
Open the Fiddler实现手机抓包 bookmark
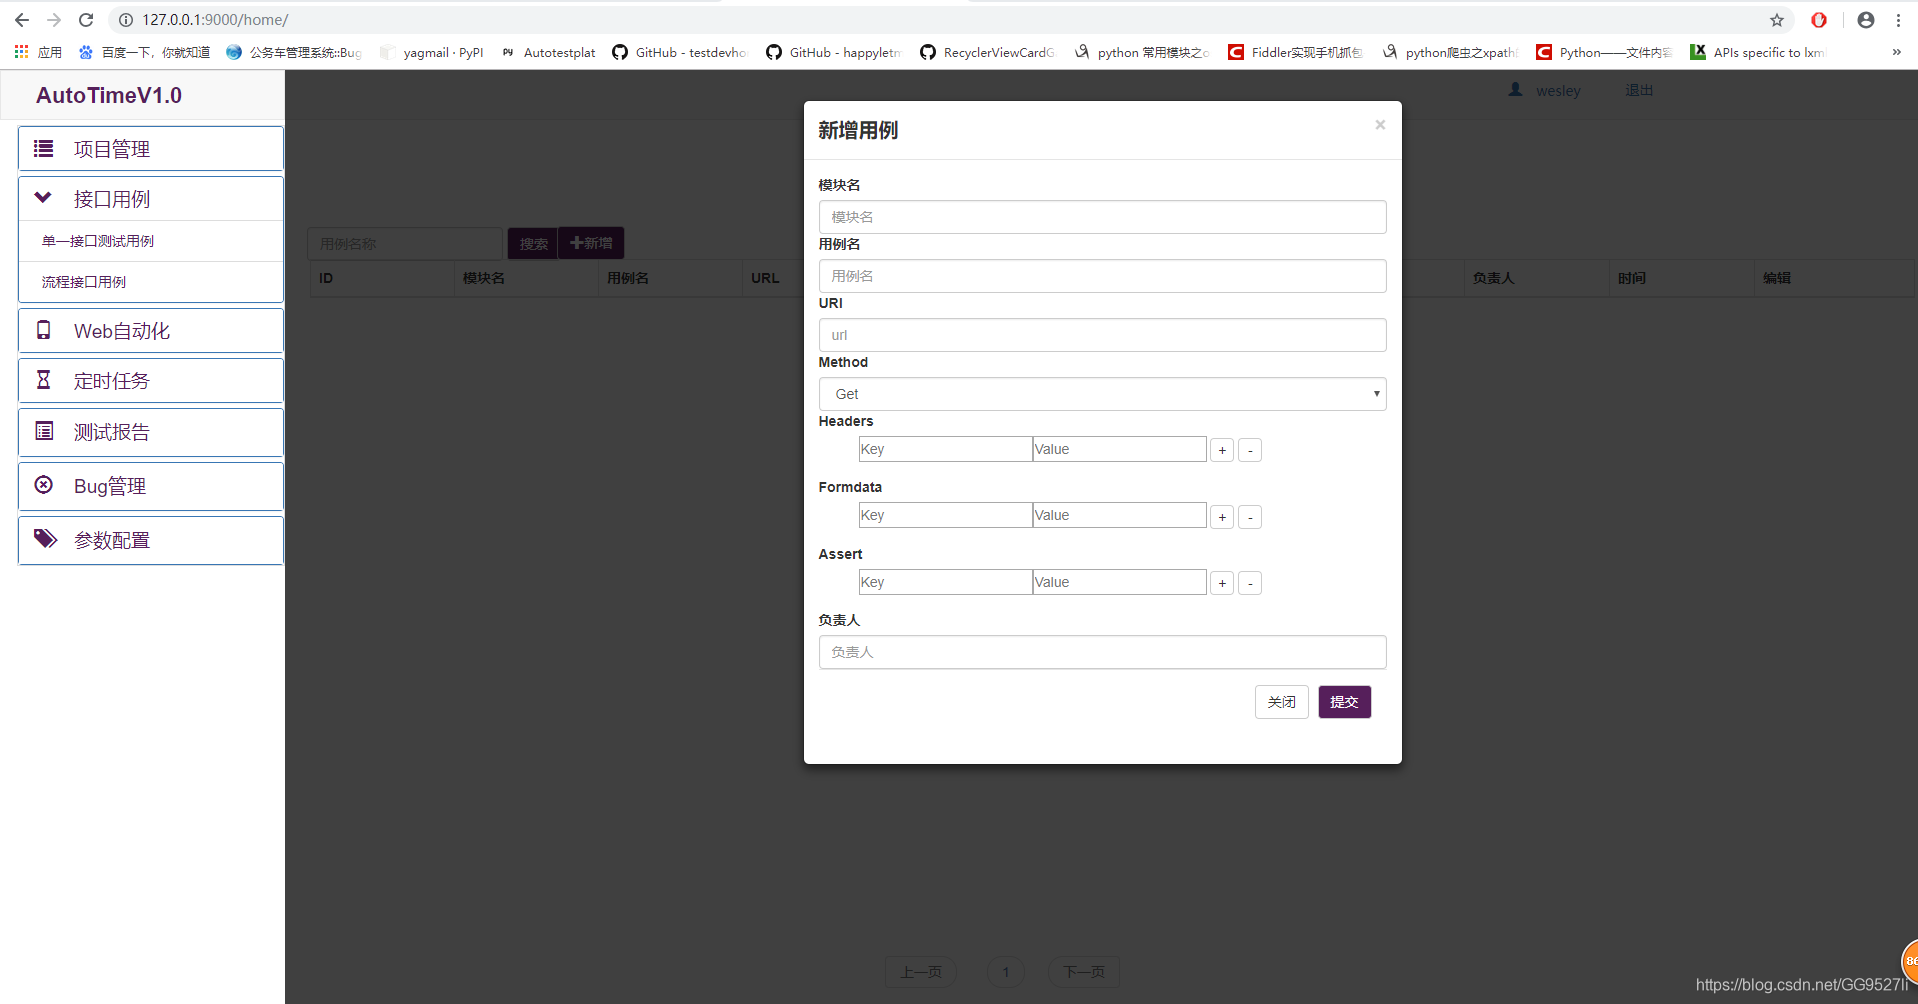1296,52
